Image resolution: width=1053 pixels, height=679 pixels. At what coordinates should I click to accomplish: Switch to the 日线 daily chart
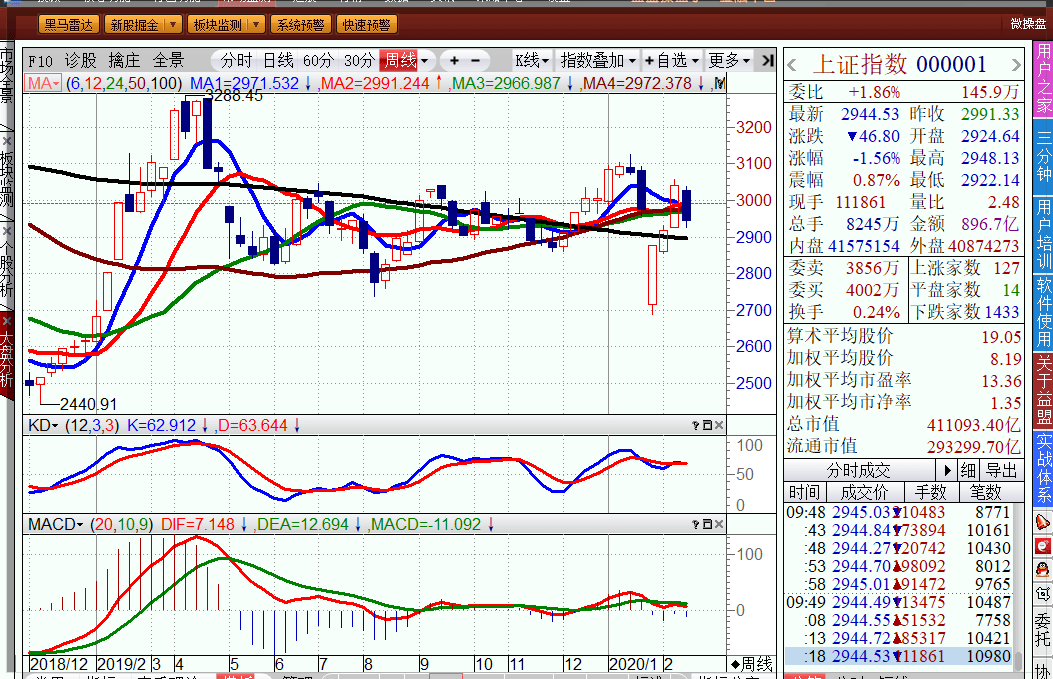[x=278, y=61]
